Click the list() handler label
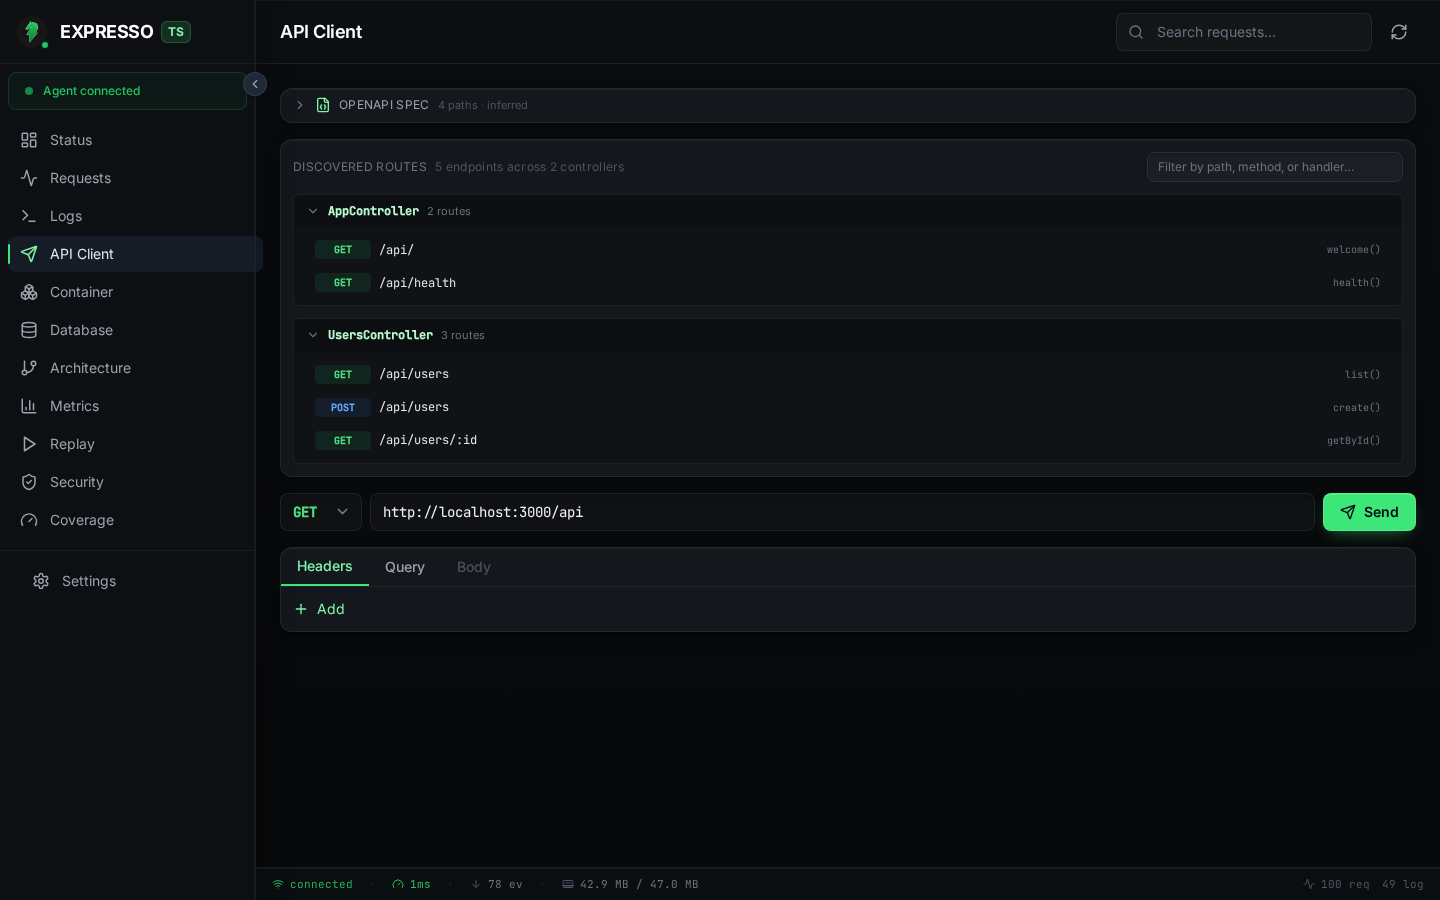Viewport: 1440px width, 900px height. (1362, 374)
